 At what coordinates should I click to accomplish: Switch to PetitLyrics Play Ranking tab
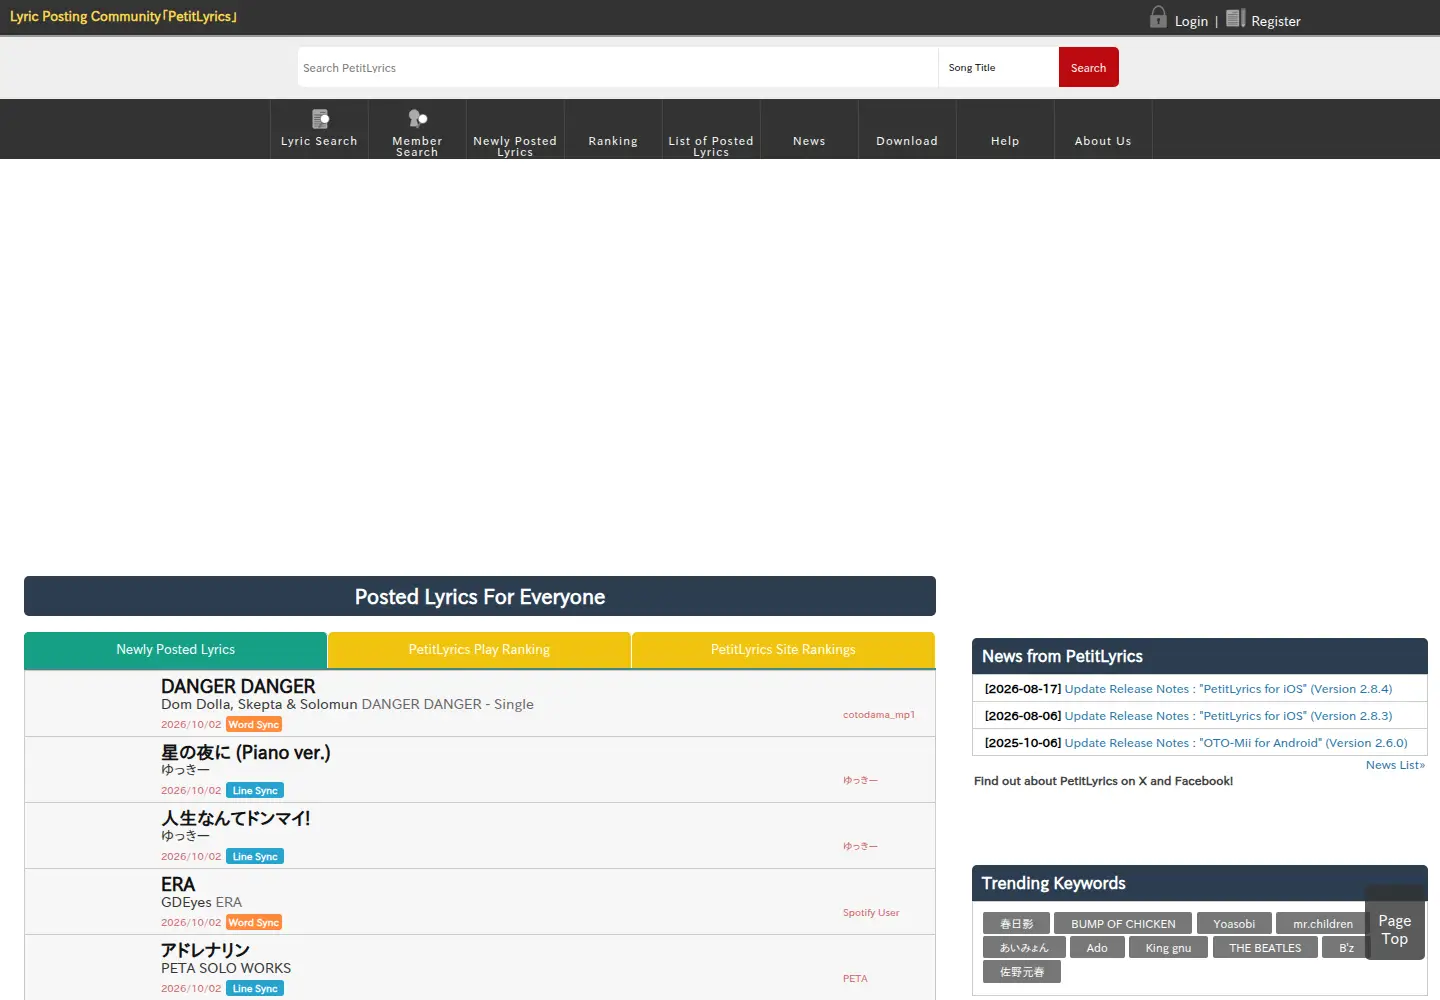point(479,650)
